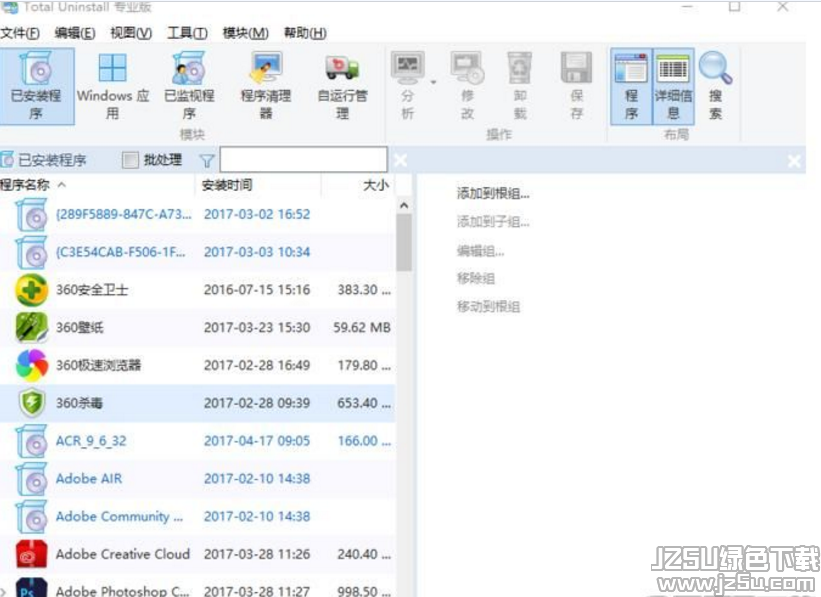Viewport: 821px width, 597px height.
Task: Toggle the 程序 layout button
Action: pyautogui.click(x=631, y=86)
